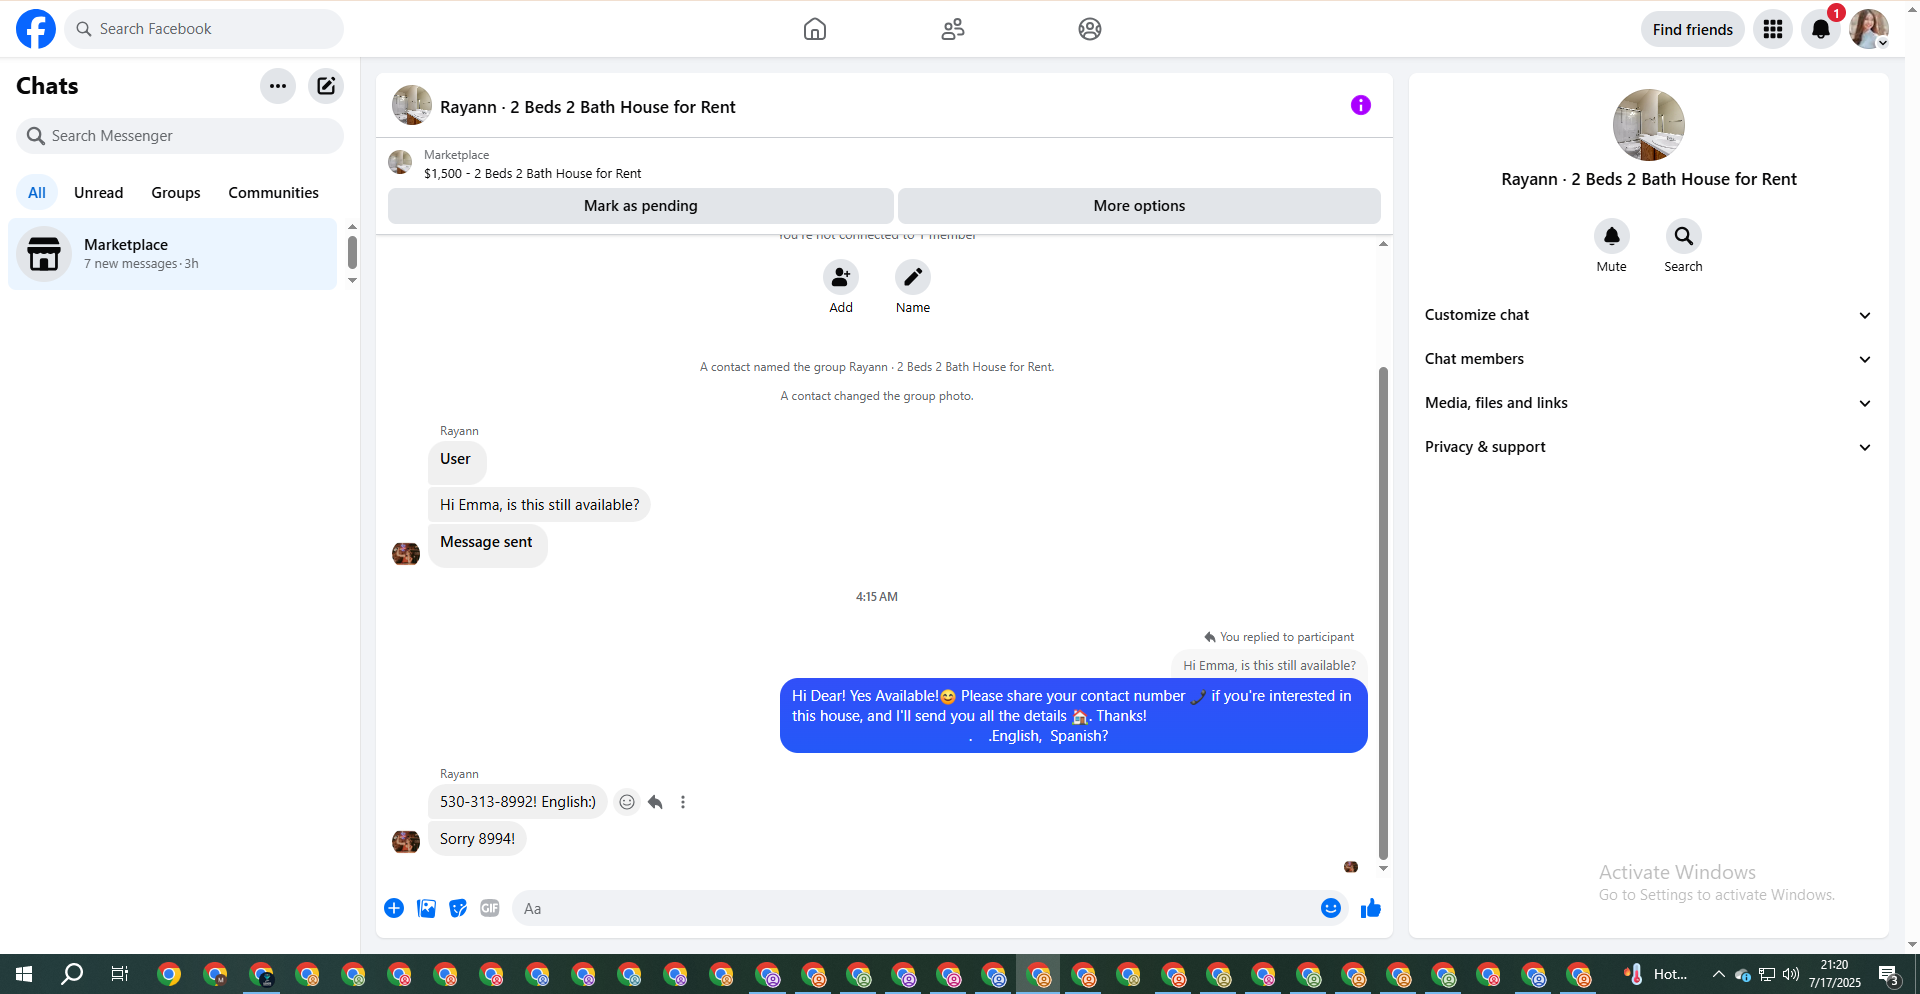Open the Facebook menu grid icon
The image size is (1920, 994).
tap(1773, 29)
